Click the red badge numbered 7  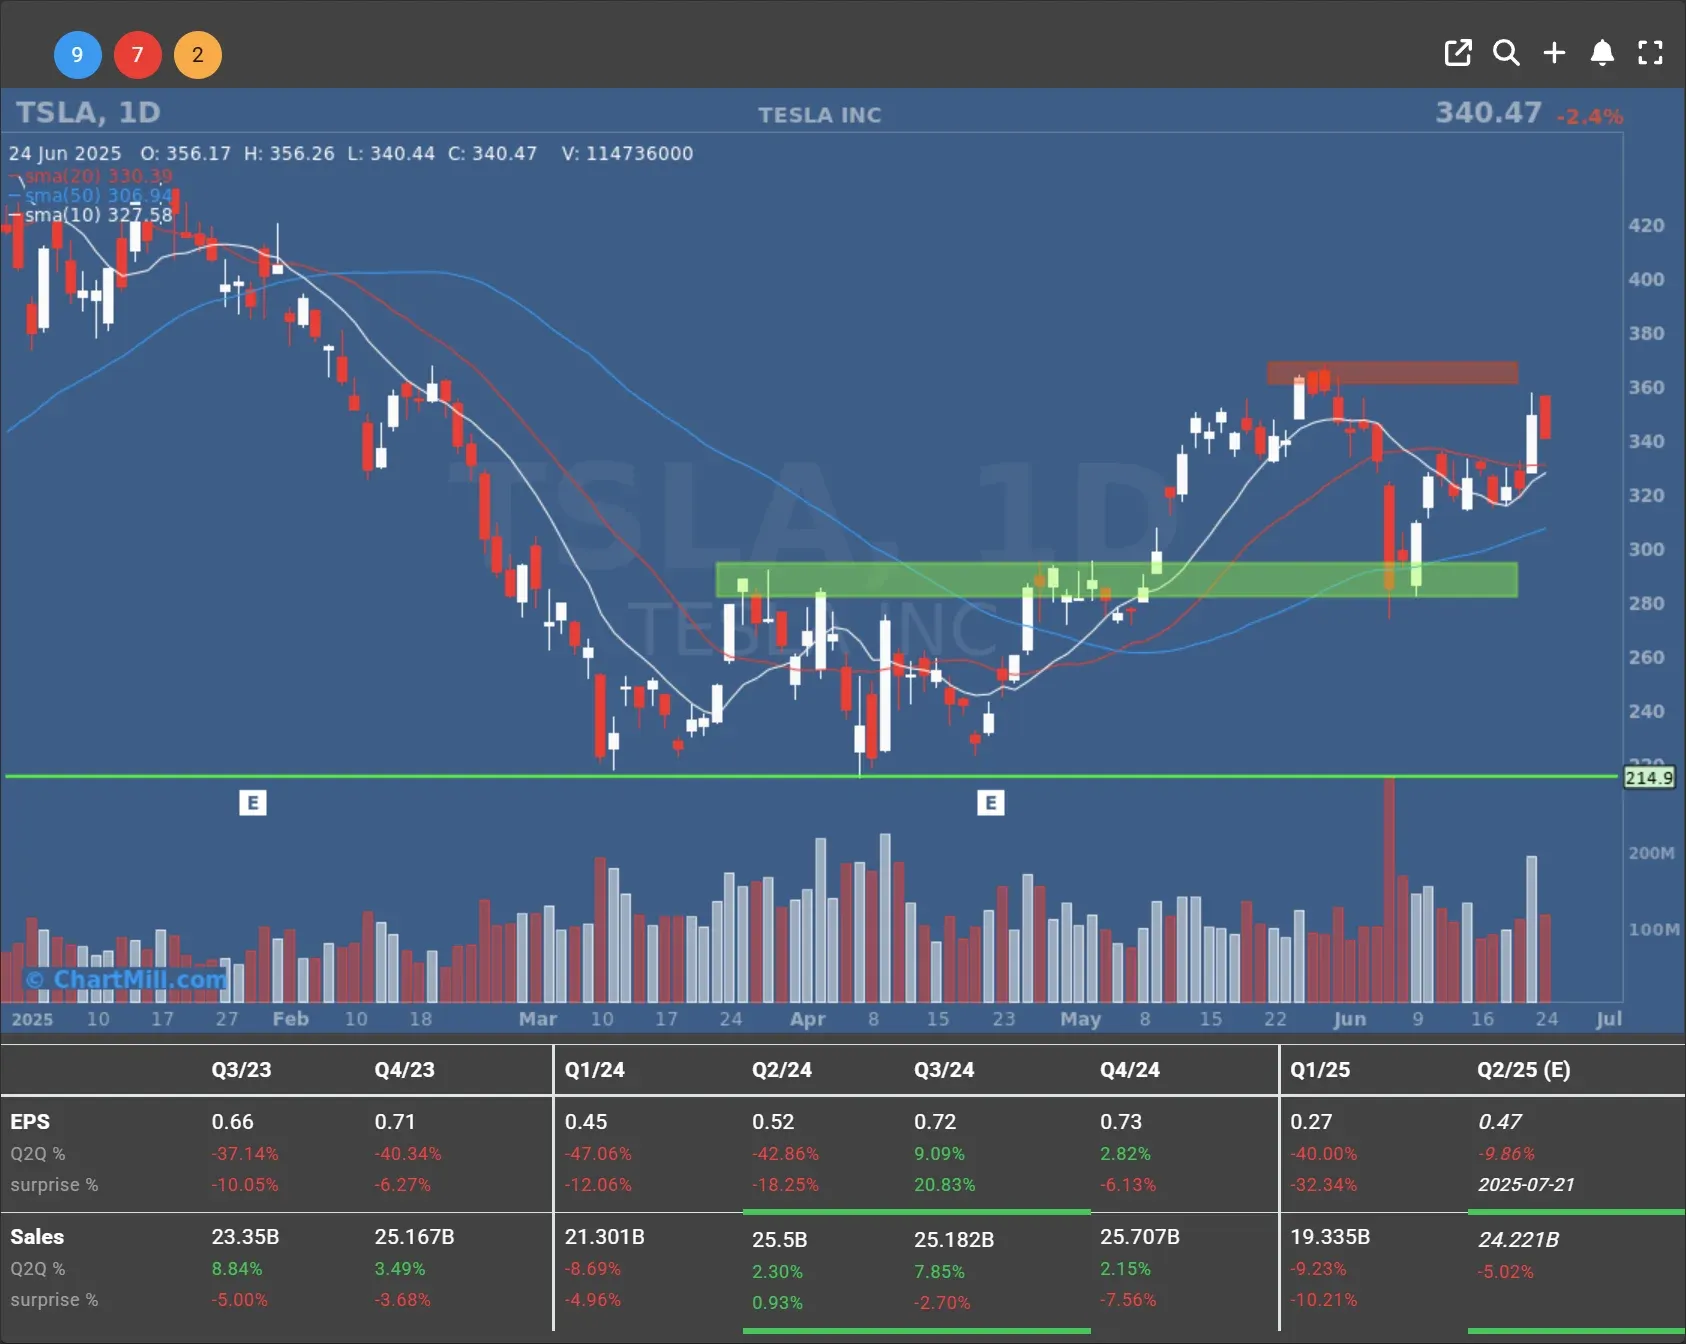(x=137, y=55)
